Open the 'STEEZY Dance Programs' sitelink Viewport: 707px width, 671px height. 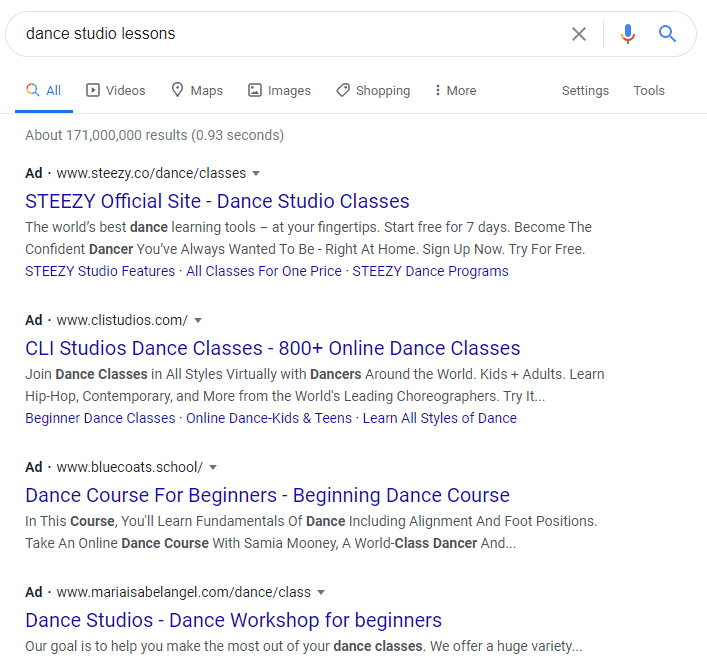[430, 271]
